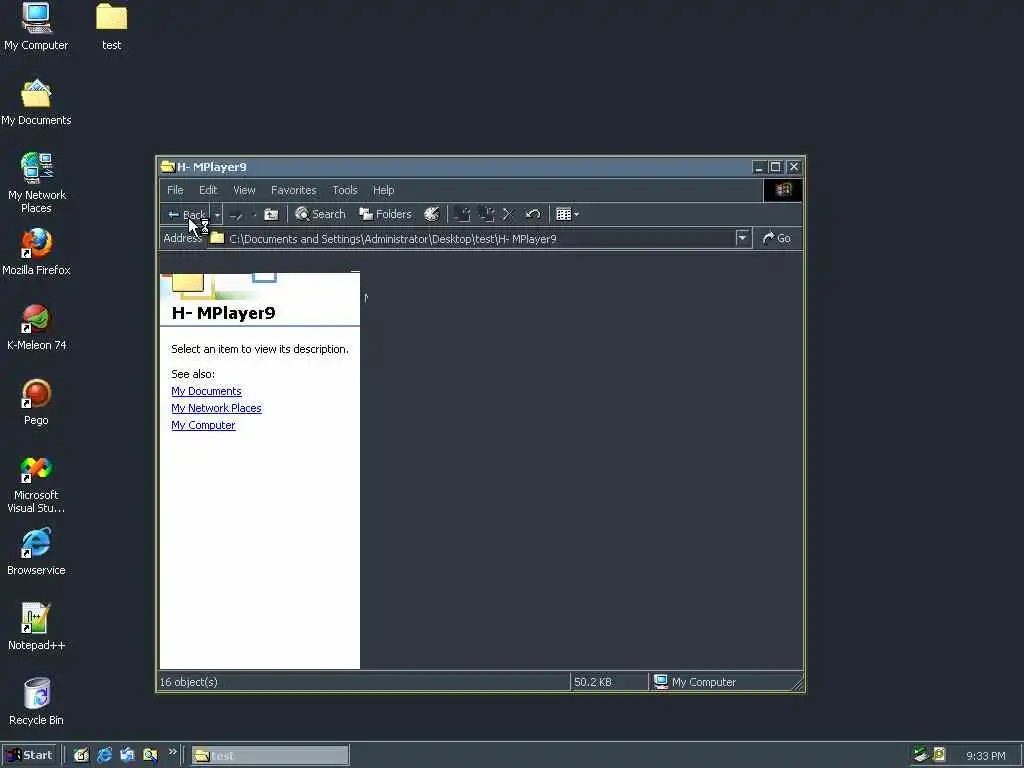Screen dimensions: 1024x768
Task: Click the Forward arrow in the toolbar
Action: (x=236, y=214)
